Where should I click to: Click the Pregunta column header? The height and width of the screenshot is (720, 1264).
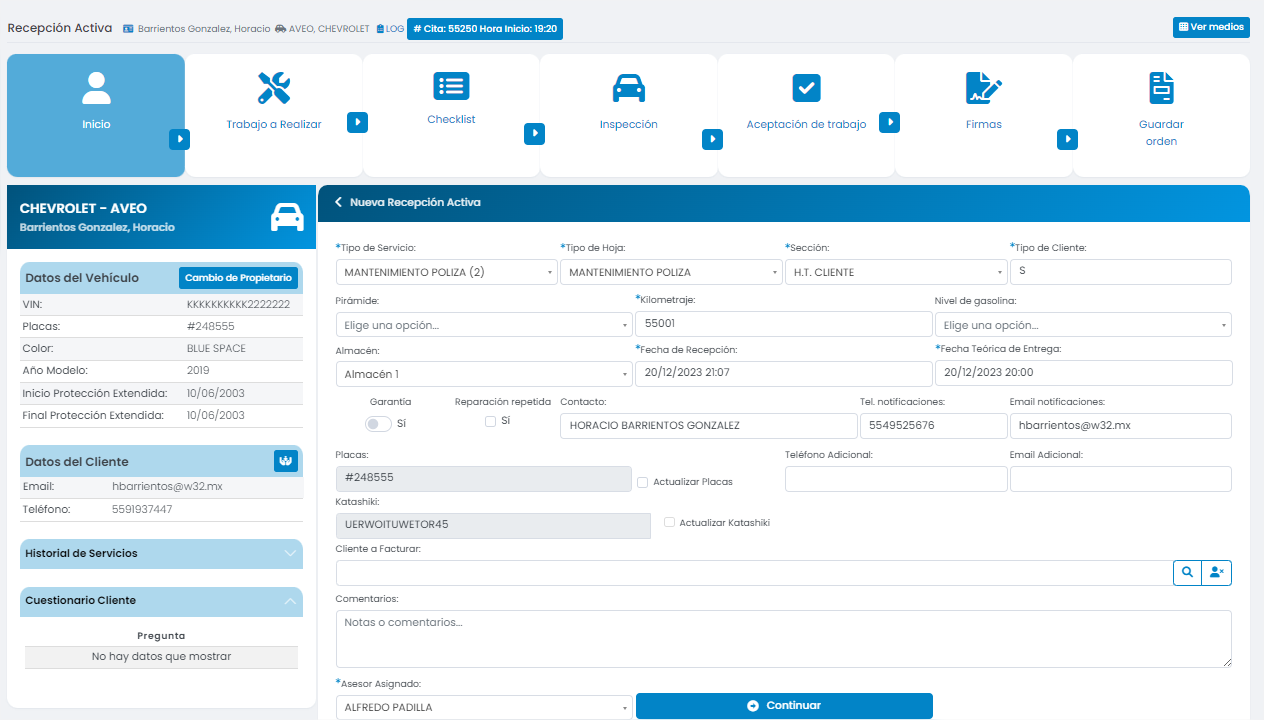[x=161, y=635]
